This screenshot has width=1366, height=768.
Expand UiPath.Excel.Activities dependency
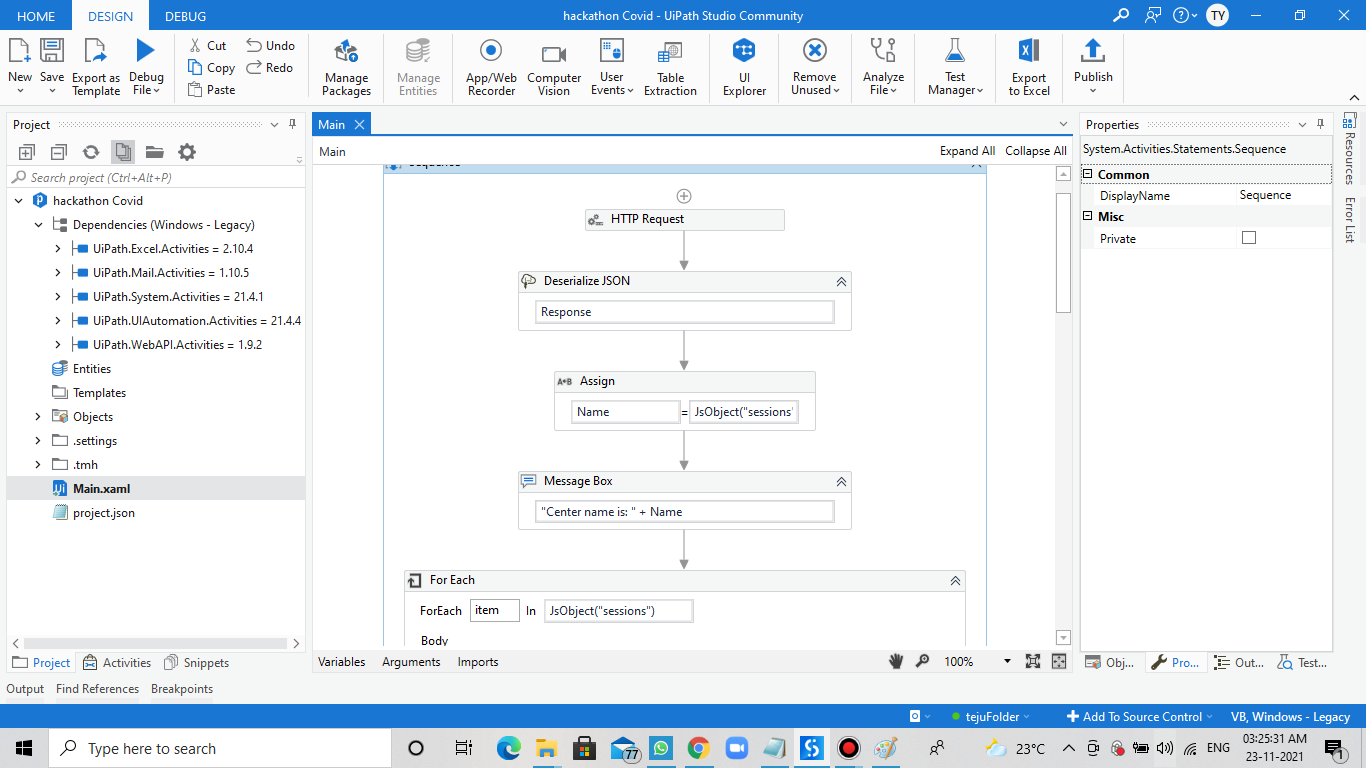coord(58,249)
